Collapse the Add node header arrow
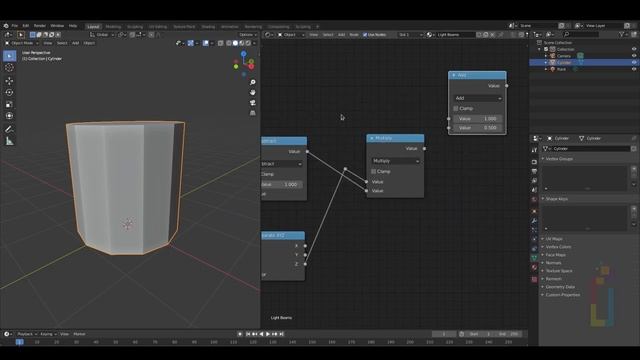 (453, 75)
